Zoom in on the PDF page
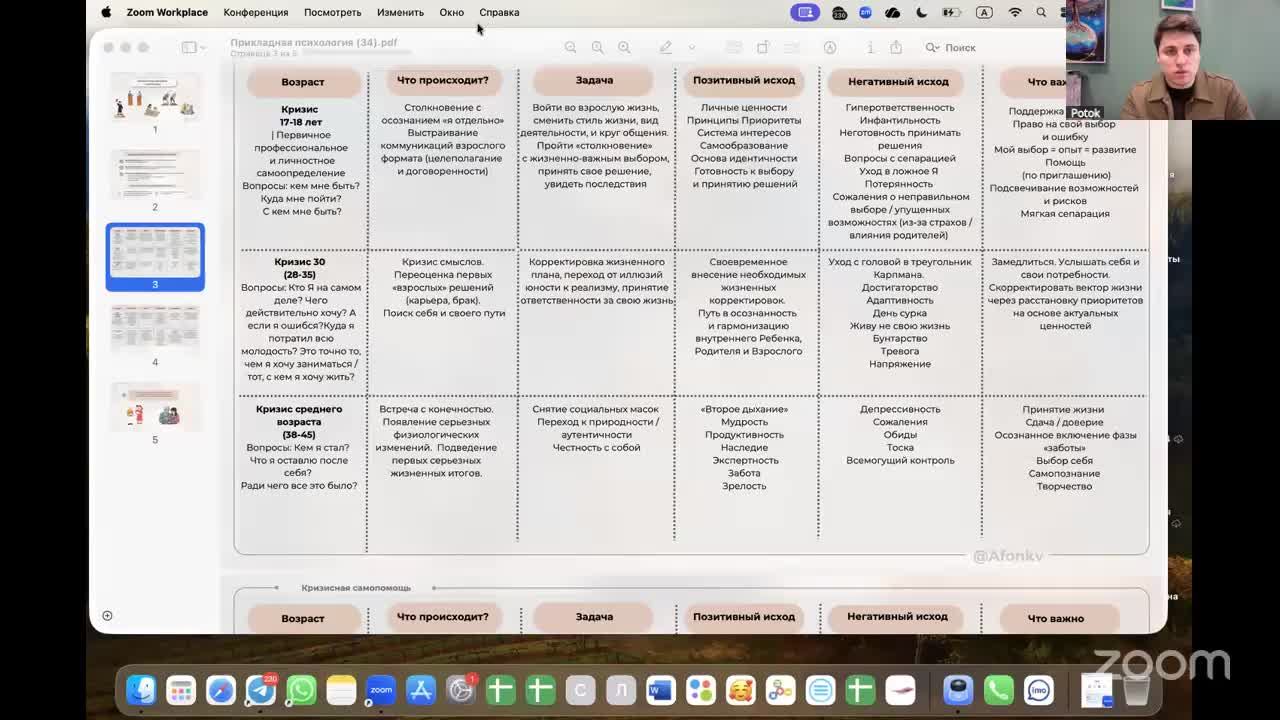 click(624, 47)
